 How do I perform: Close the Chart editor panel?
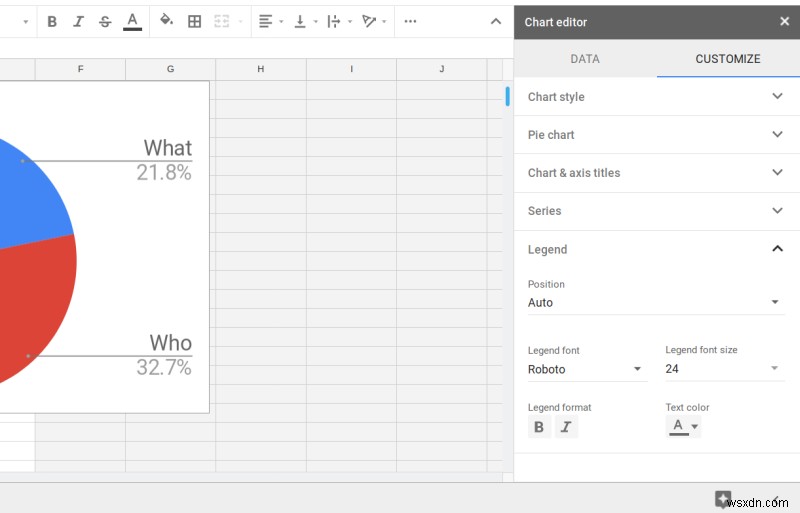(784, 21)
